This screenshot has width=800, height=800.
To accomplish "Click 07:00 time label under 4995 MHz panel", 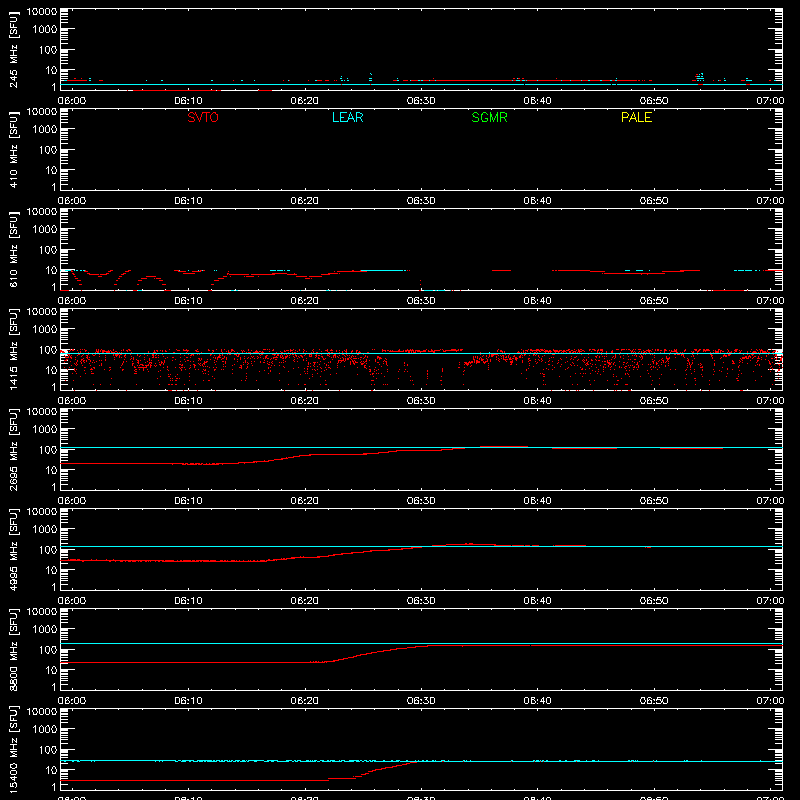I will coord(770,601).
